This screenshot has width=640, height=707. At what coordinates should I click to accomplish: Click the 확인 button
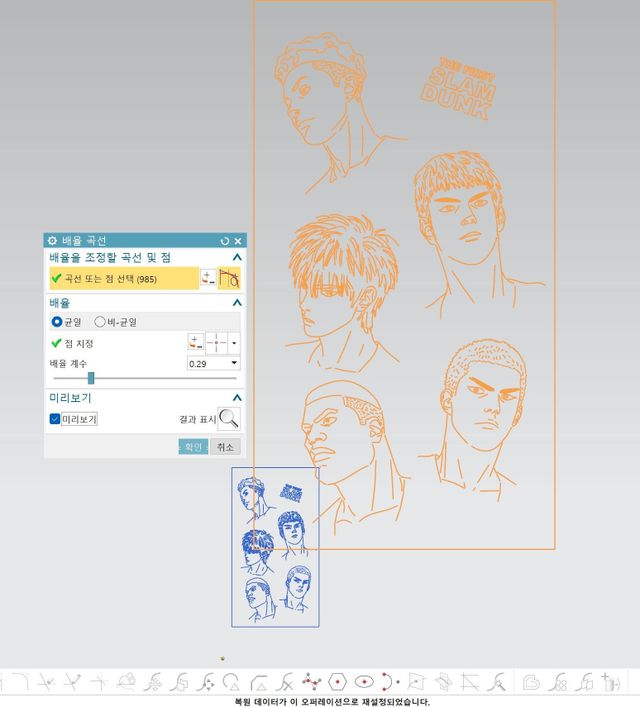(x=193, y=447)
